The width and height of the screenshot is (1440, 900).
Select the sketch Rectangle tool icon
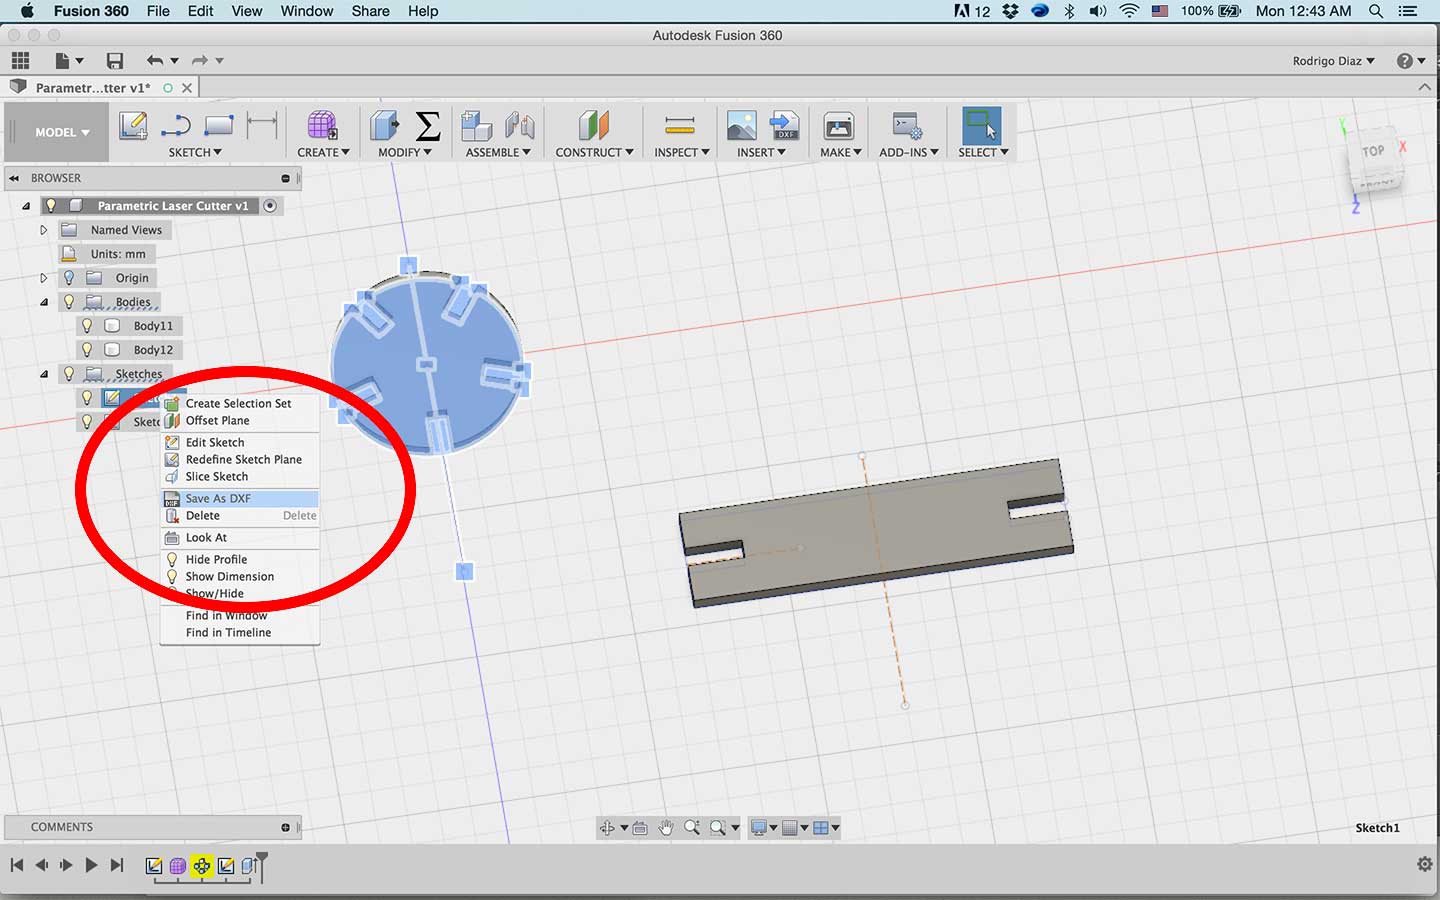(218, 126)
